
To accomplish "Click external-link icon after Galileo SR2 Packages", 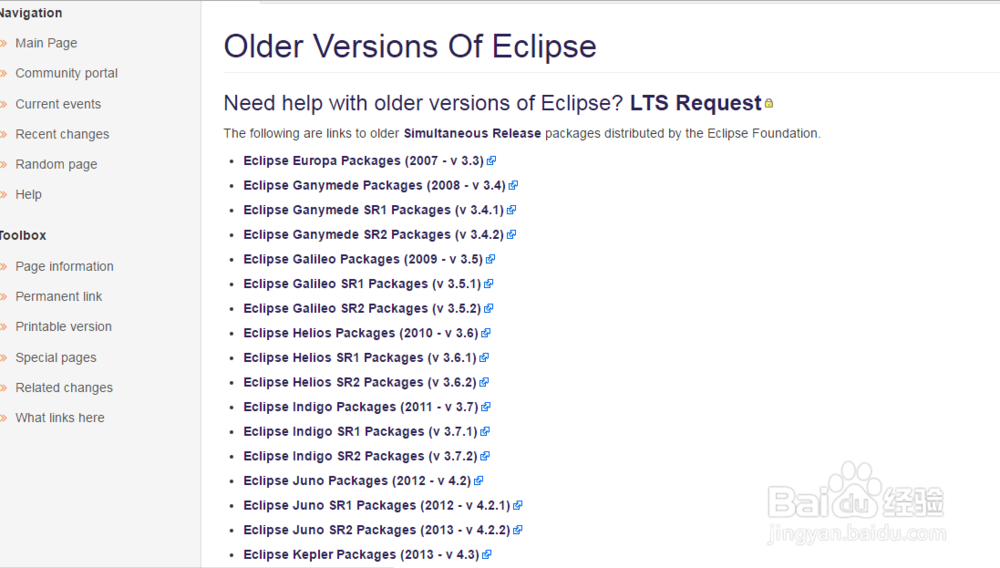I will (x=489, y=309).
